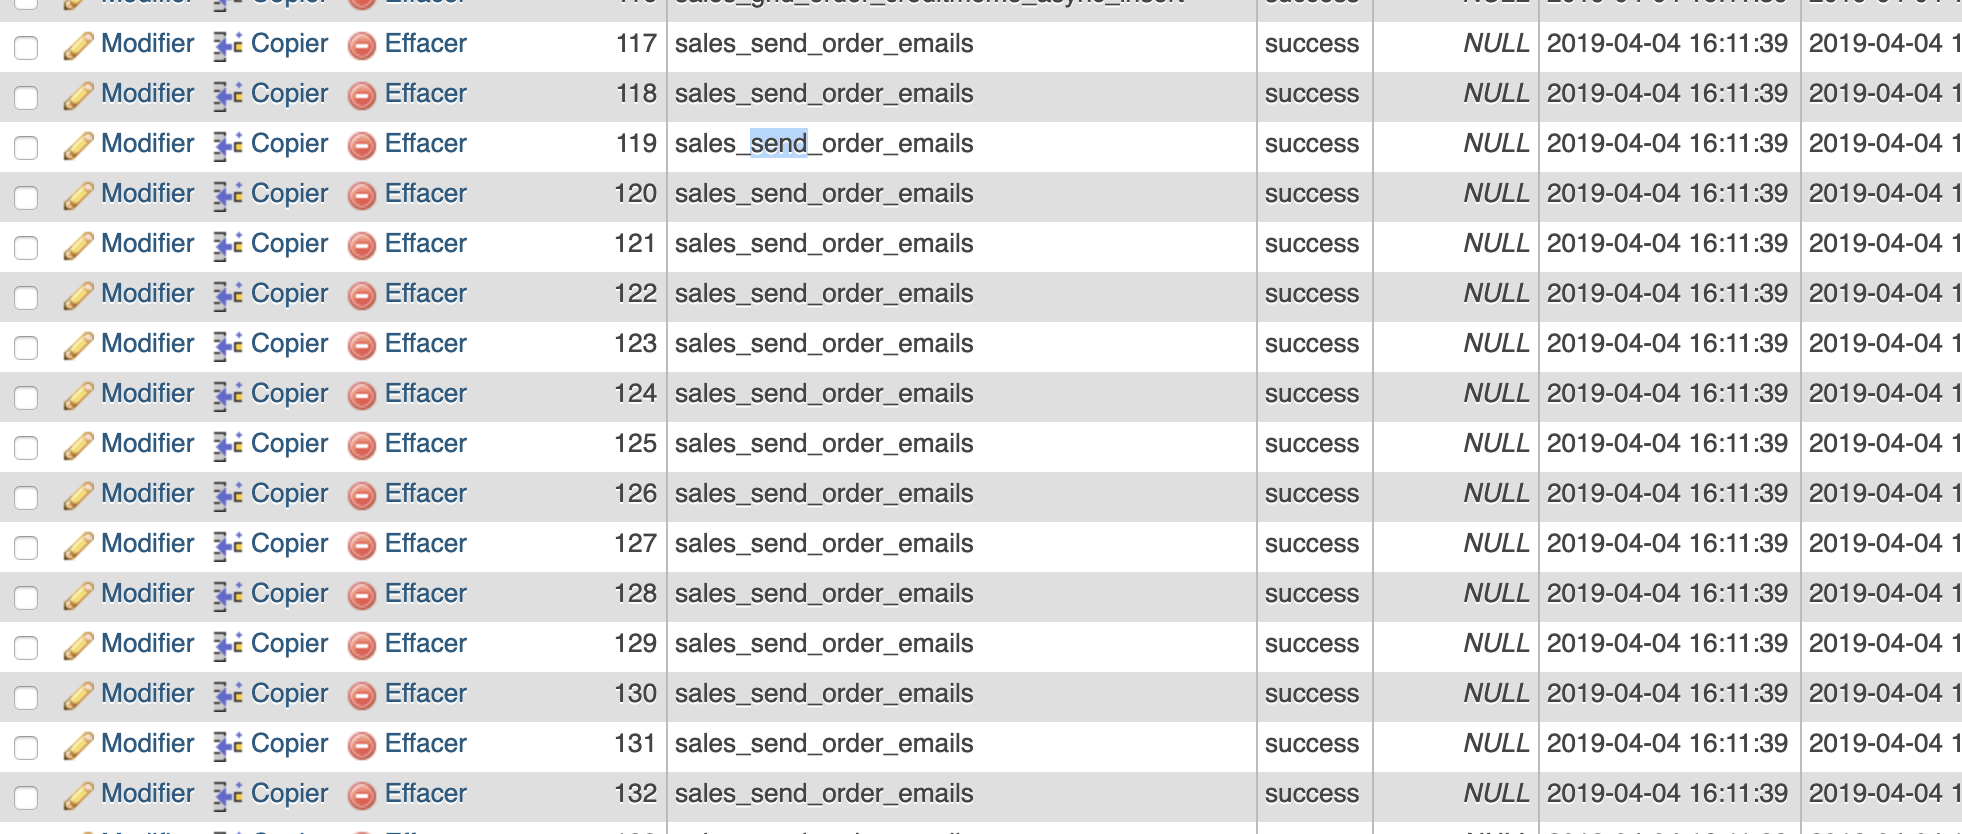Click the copy icon for row 119
The image size is (1962, 834).
(x=228, y=146)
